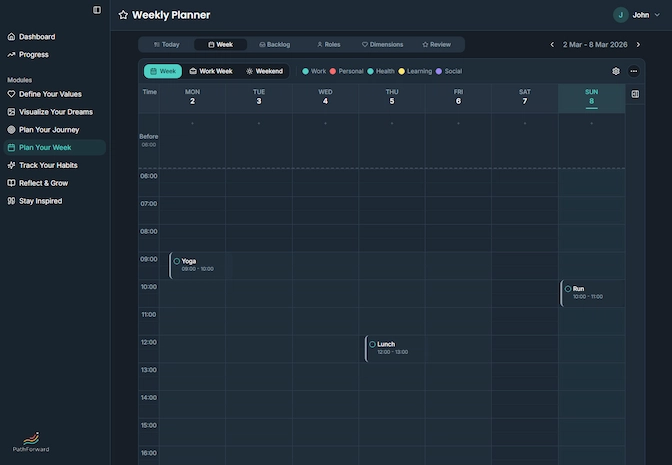Expand John user menu chevron

click(657, 15)
